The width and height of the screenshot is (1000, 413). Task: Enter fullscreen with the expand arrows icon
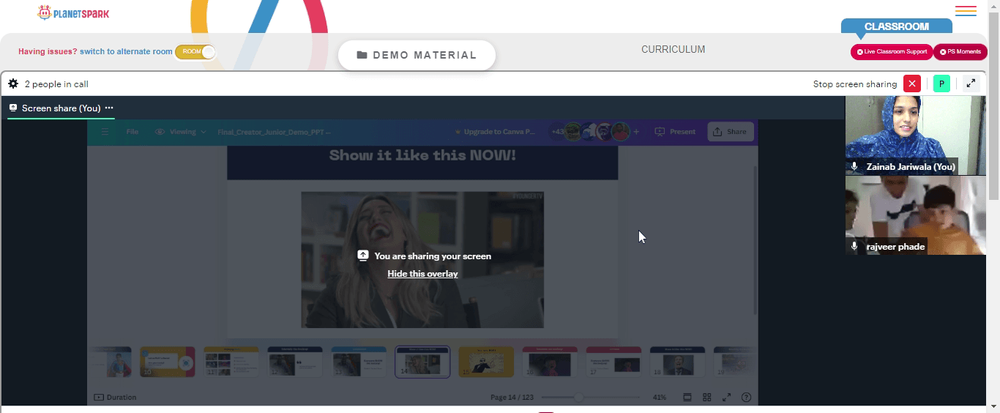point(971,83)
